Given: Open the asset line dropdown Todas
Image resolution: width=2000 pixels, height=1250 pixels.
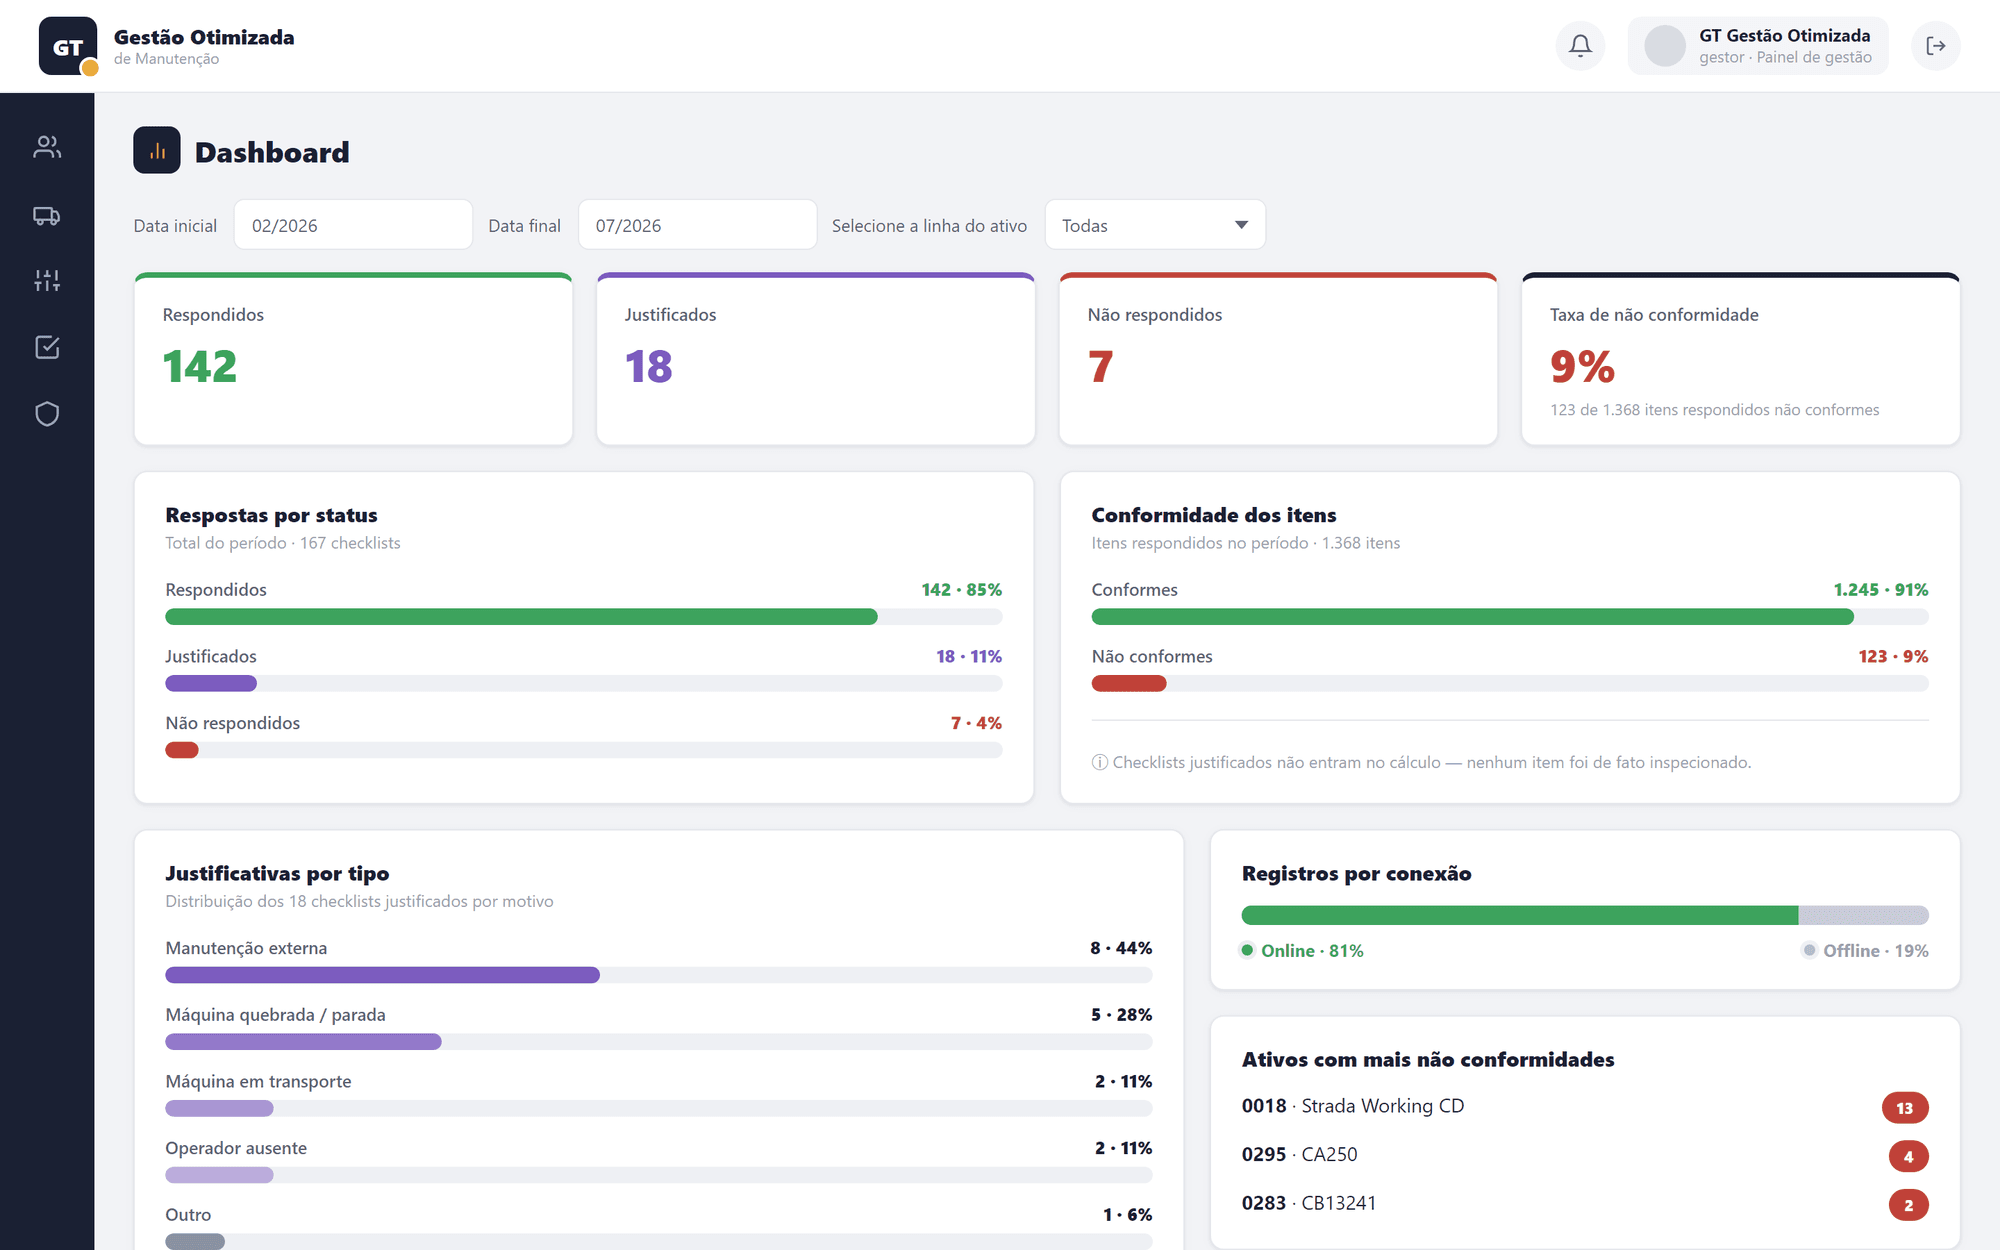Looking at the screenshot, I should pos(1155,225).
